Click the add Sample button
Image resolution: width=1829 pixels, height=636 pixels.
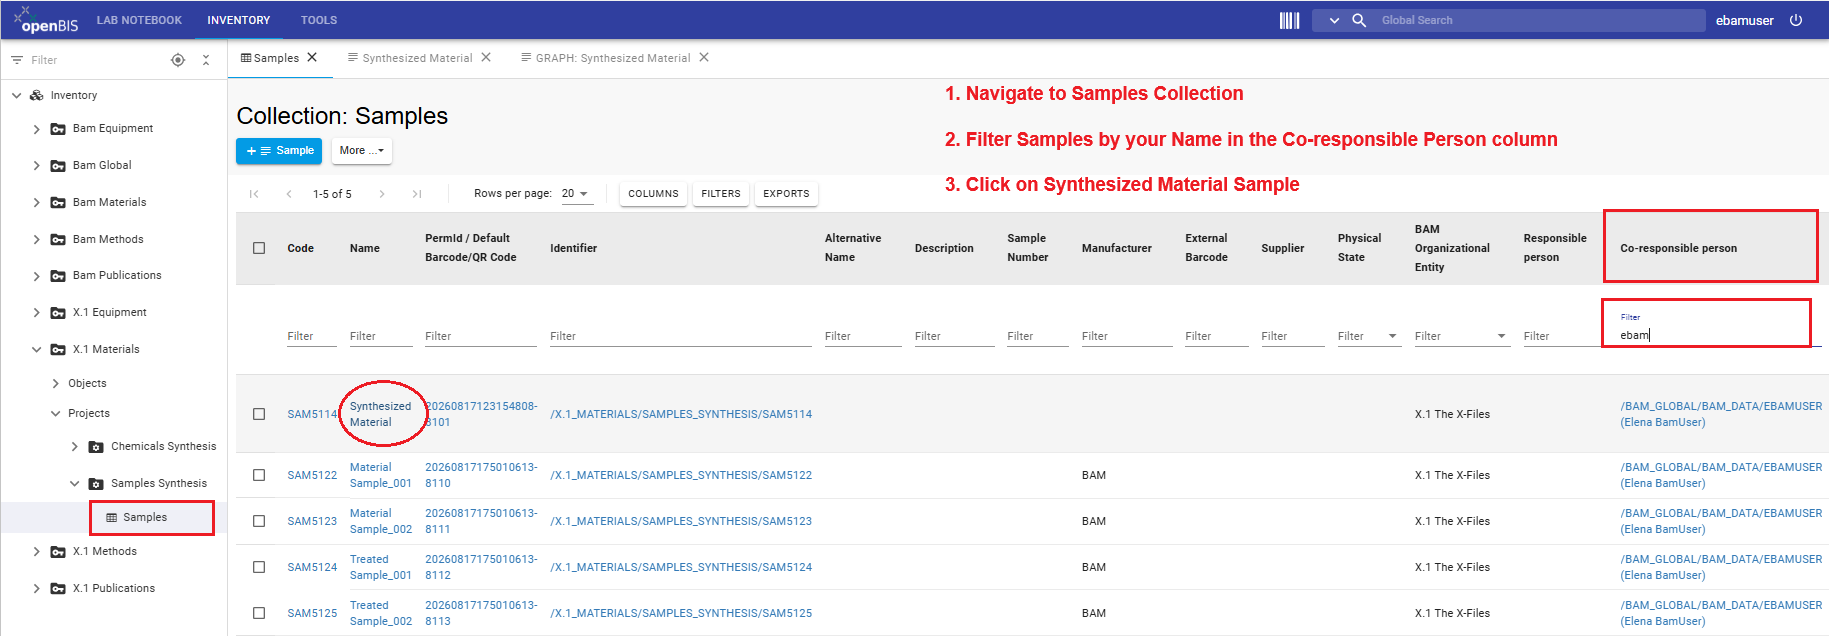279,151
